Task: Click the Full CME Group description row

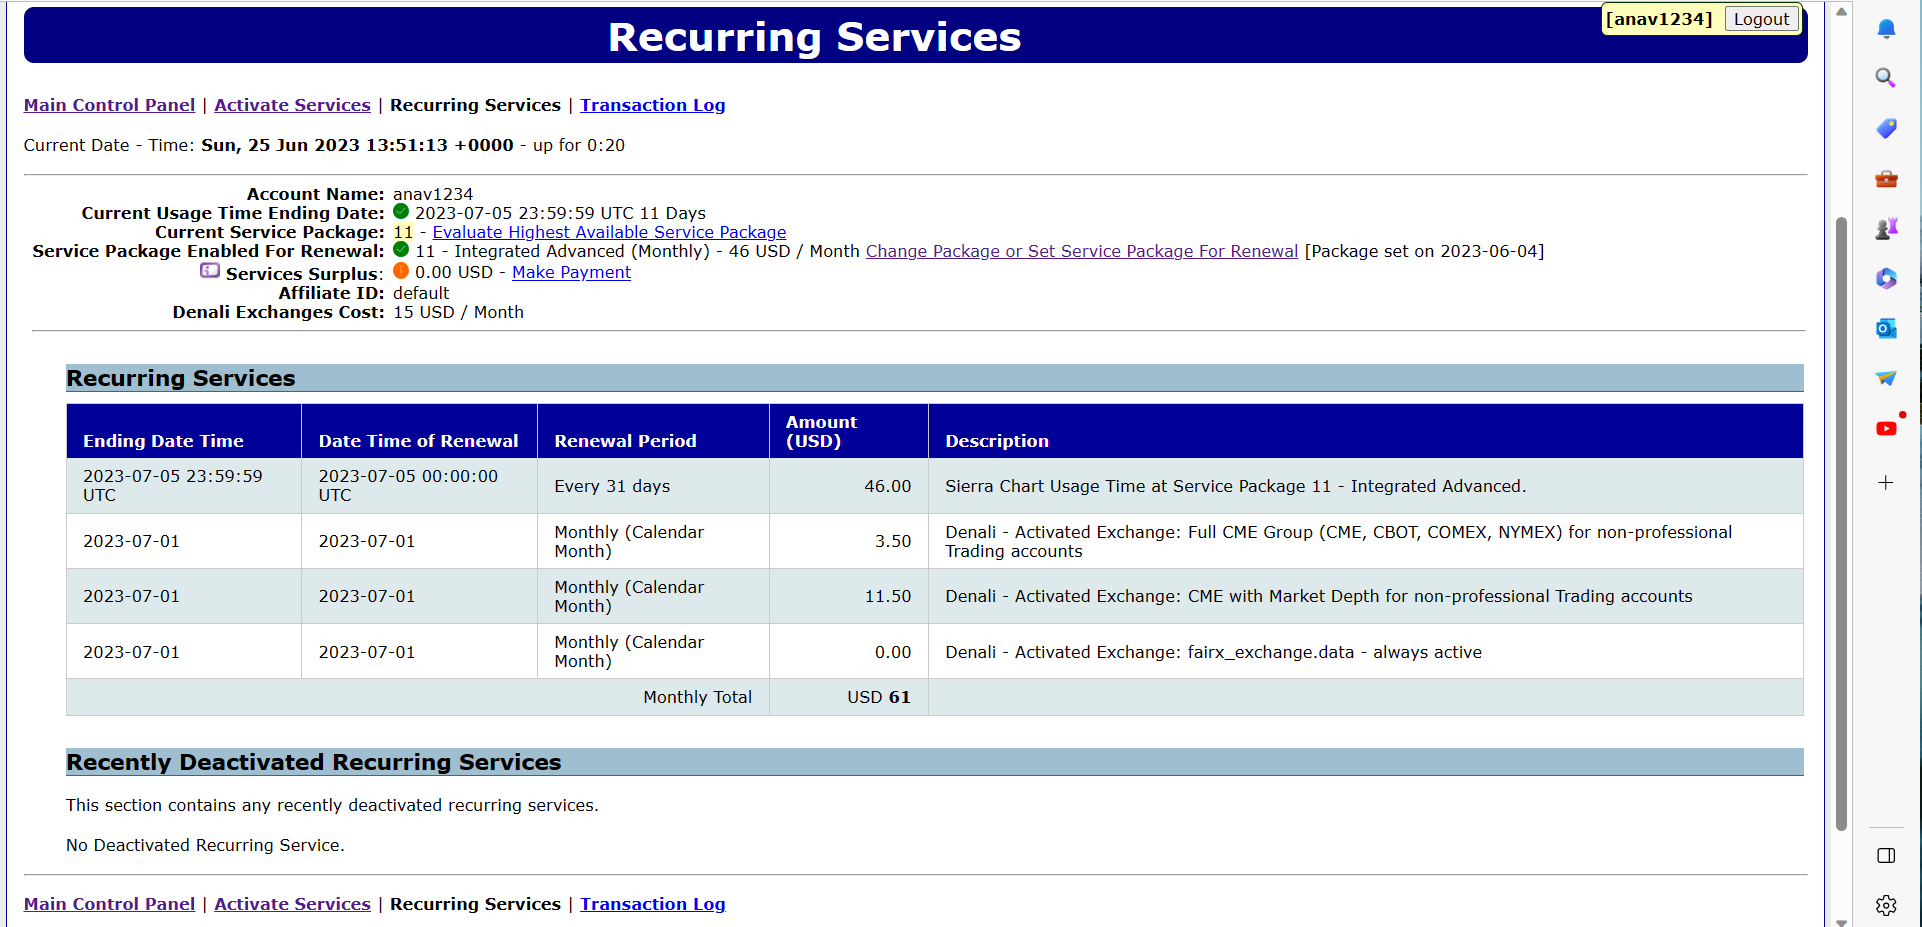Action: pyautogui.click(x=1366, y=541)
